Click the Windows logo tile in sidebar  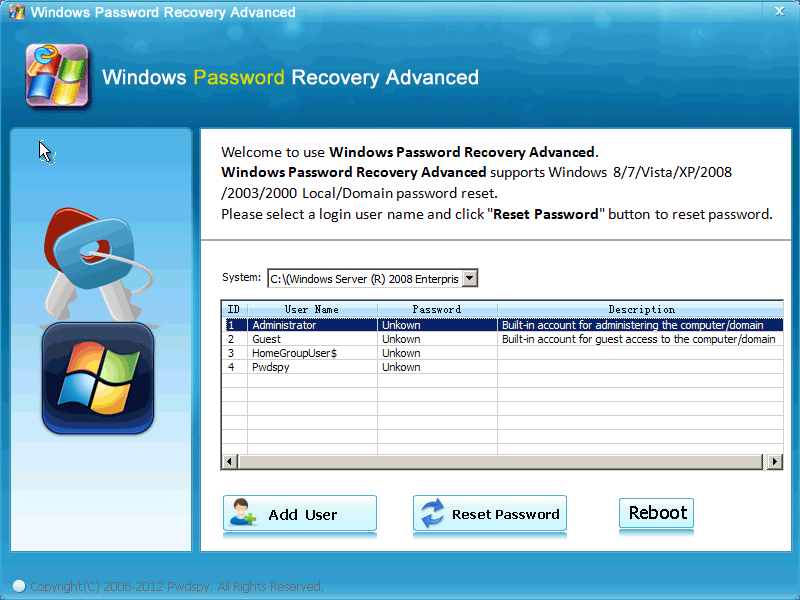coord(98,379)
